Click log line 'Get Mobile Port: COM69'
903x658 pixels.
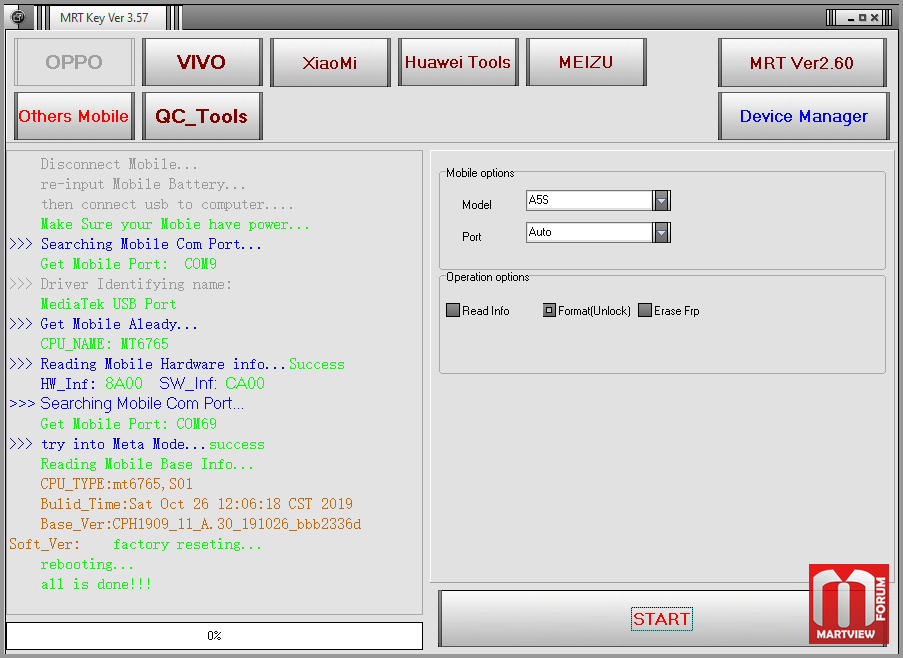pyautogui.click(x=128, y=424)
